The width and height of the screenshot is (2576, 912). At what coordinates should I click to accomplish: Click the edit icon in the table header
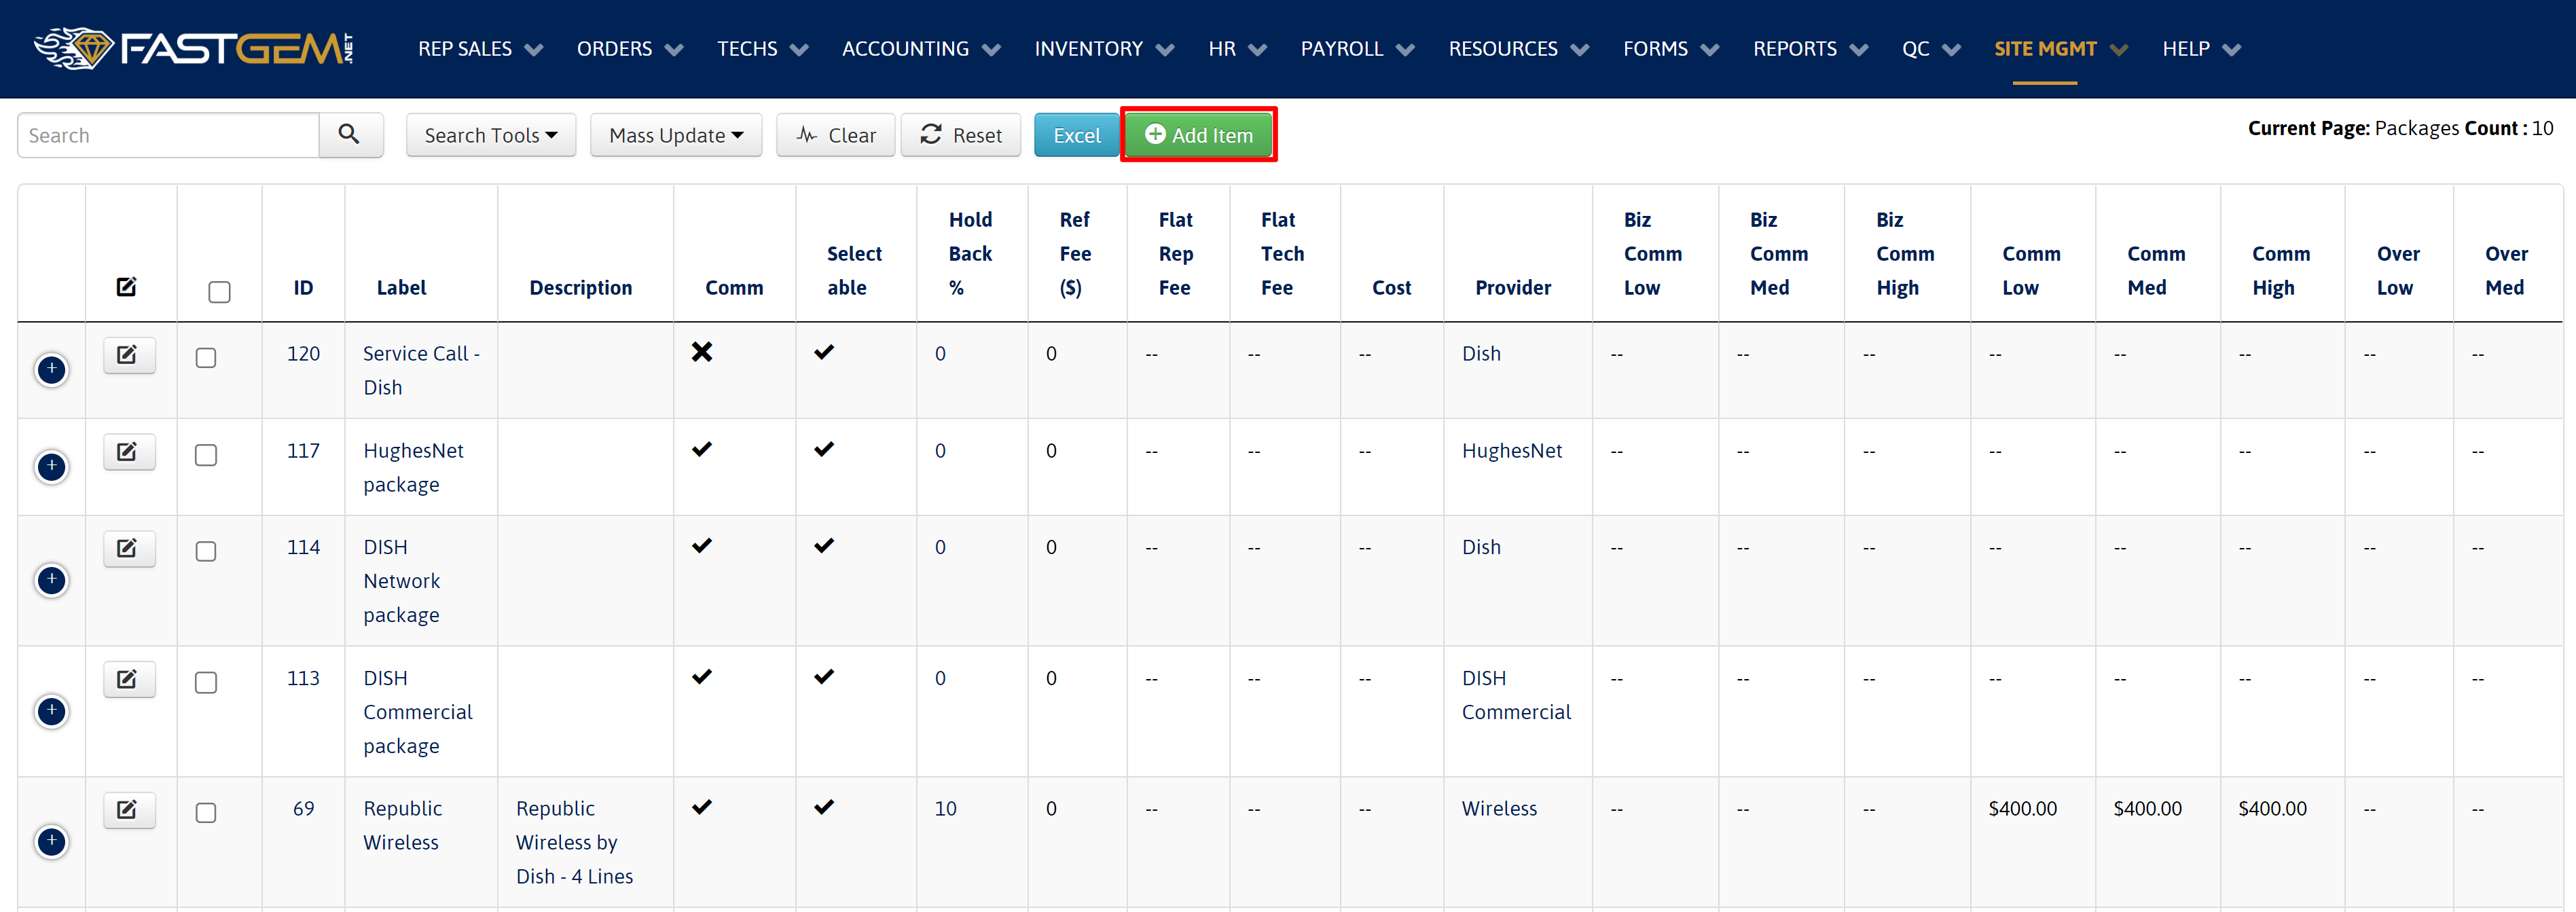coord(126,287)
